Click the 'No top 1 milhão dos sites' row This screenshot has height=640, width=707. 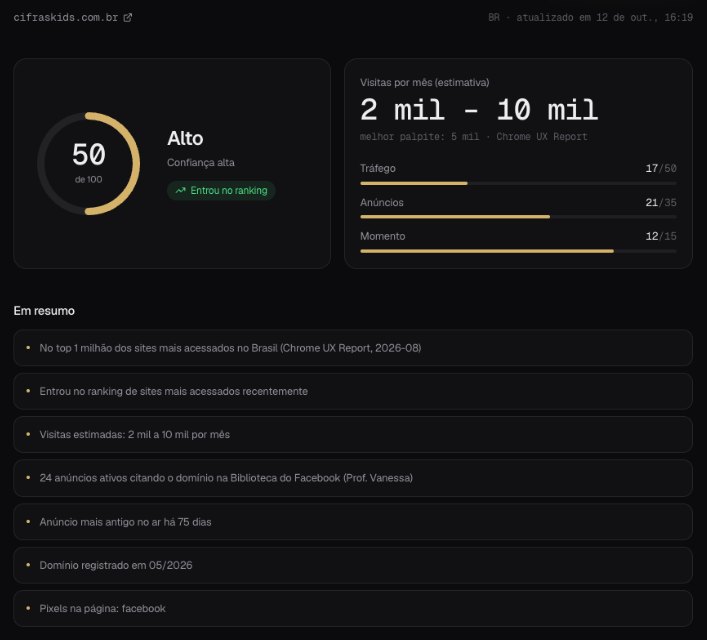click(x=353, y=348)
